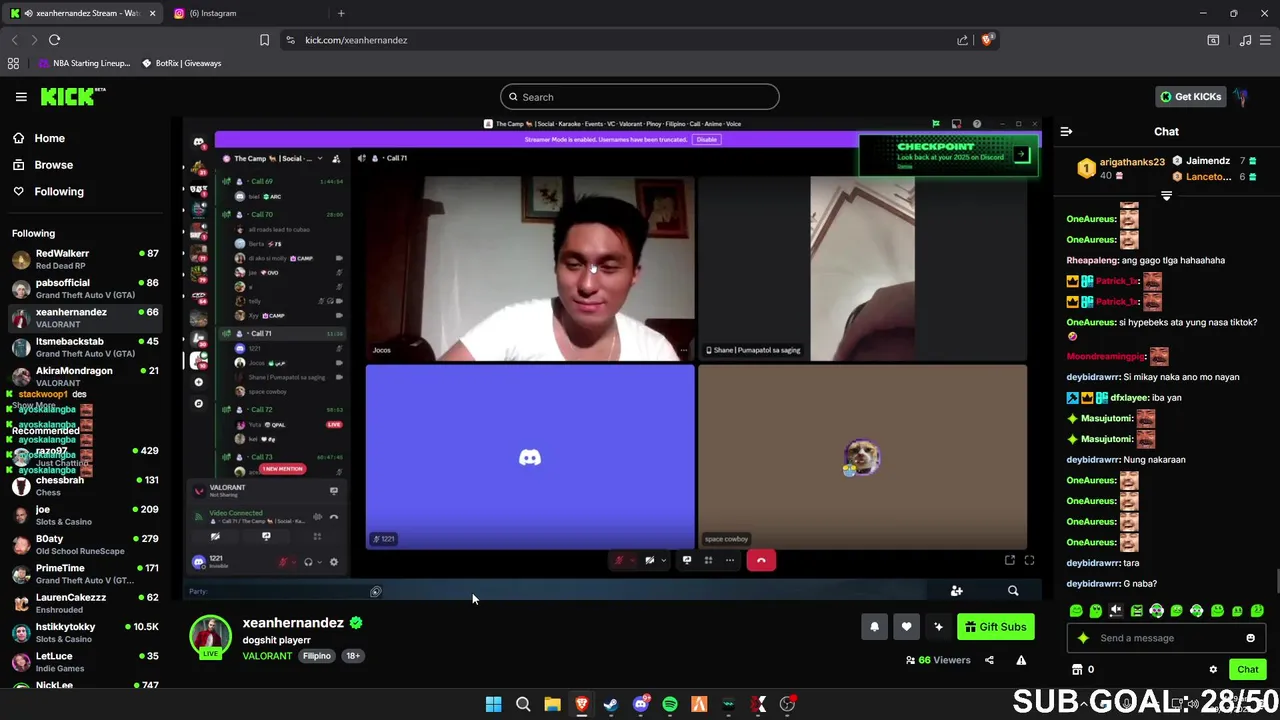Open hstikkytokky recommended channel
This screenshot has height=720, width=1280.
(85, 632)
